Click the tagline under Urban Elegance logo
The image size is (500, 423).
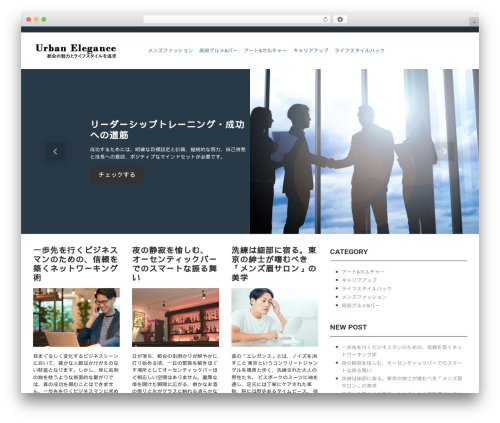click(81, 56)
